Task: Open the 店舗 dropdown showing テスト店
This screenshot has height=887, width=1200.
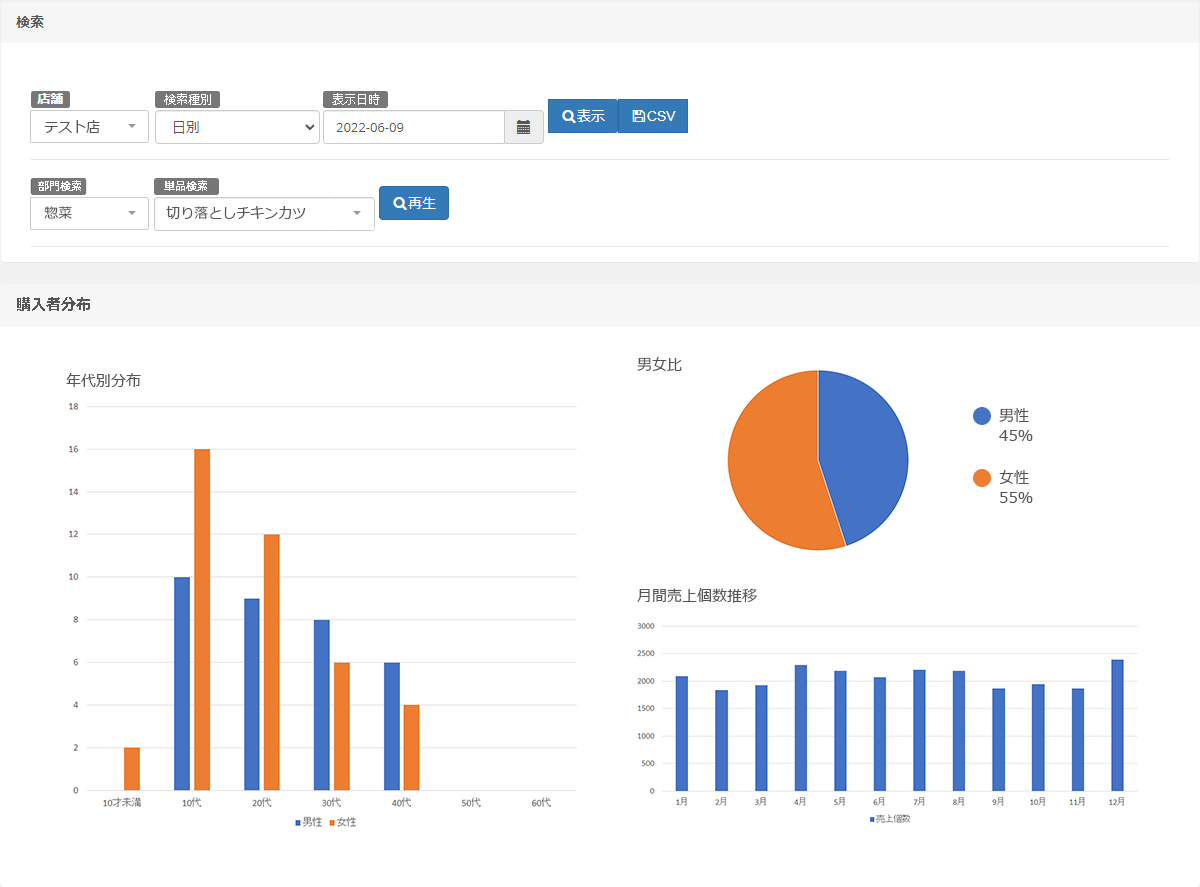Action: [90, 127]
